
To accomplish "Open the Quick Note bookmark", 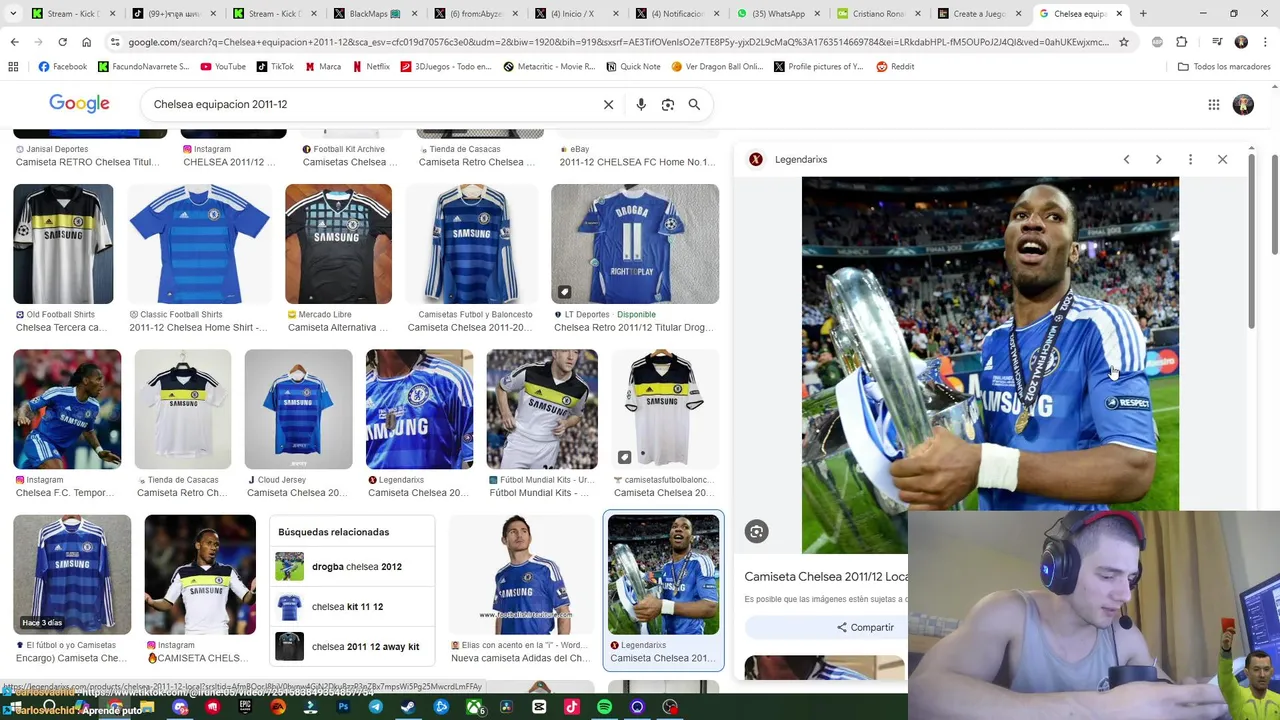I will pos(632,66).
